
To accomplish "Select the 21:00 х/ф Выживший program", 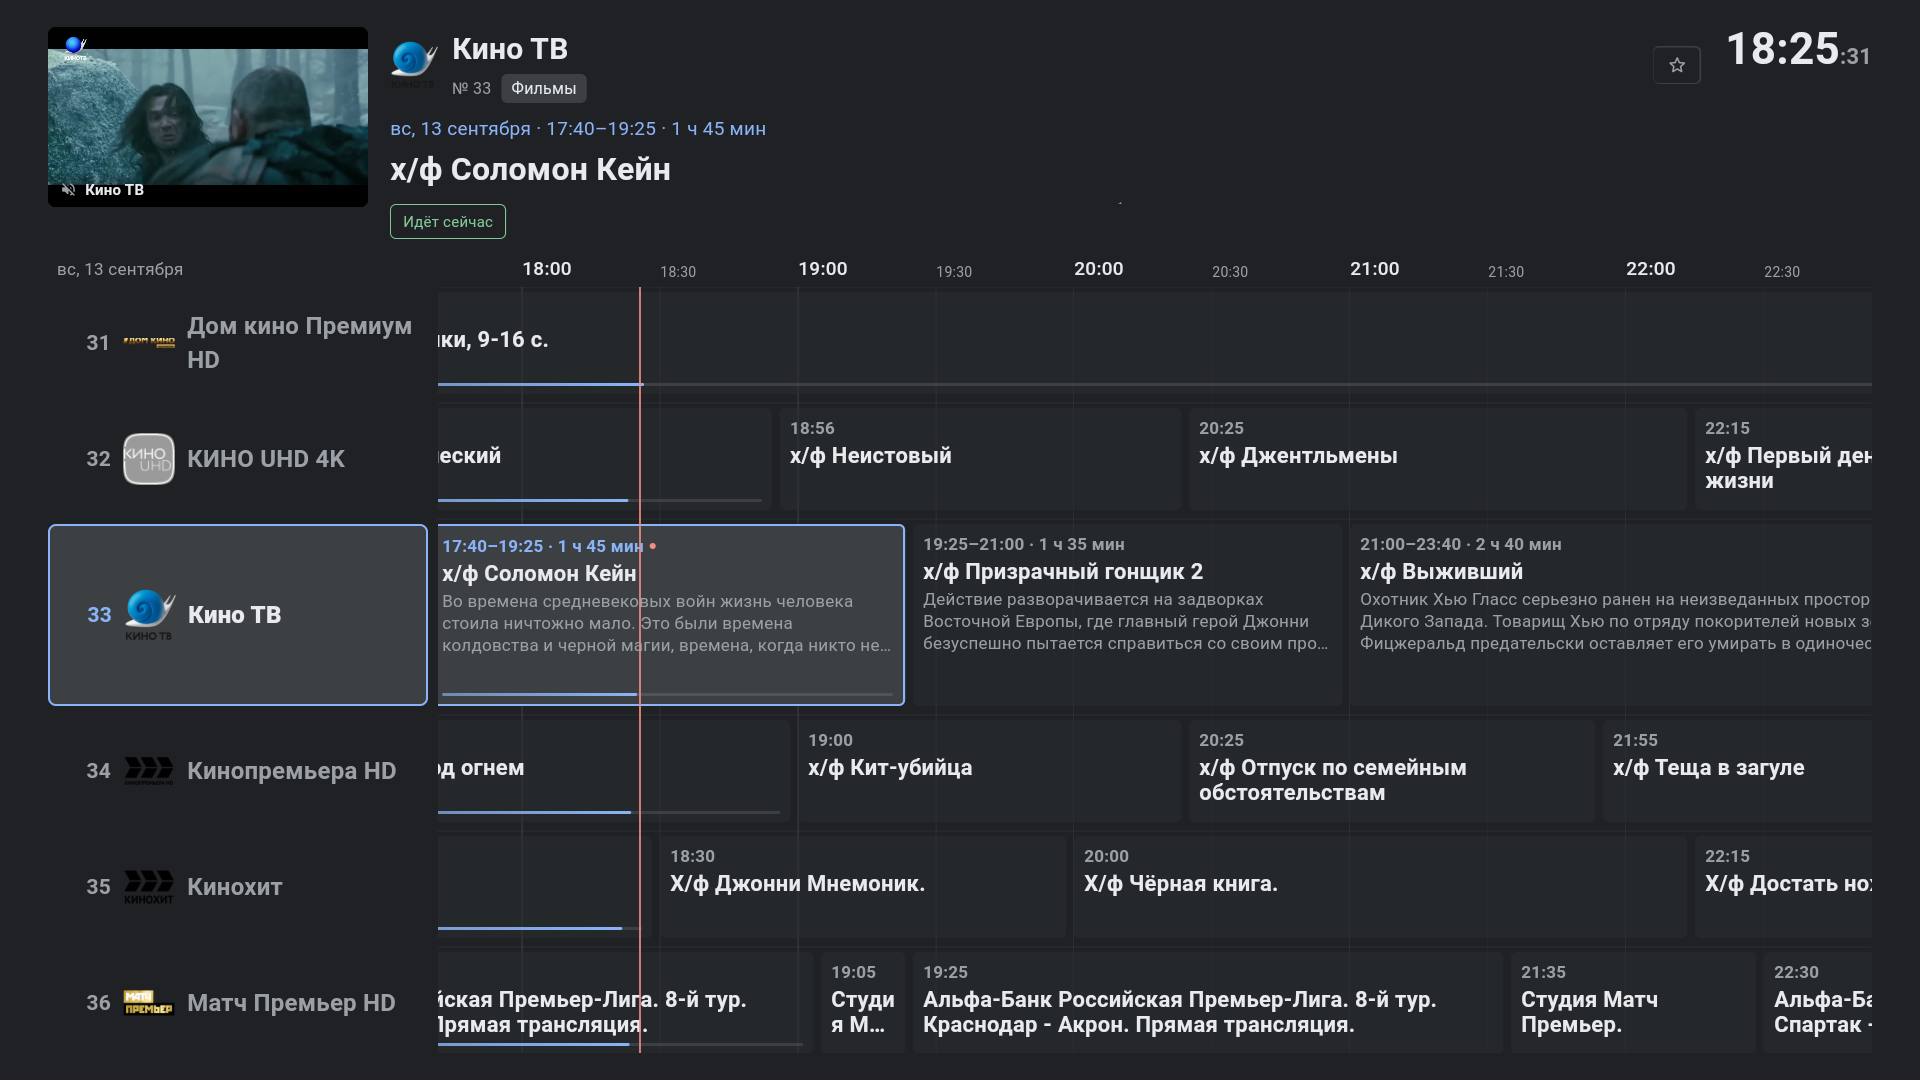I will tap(1610, 615).
